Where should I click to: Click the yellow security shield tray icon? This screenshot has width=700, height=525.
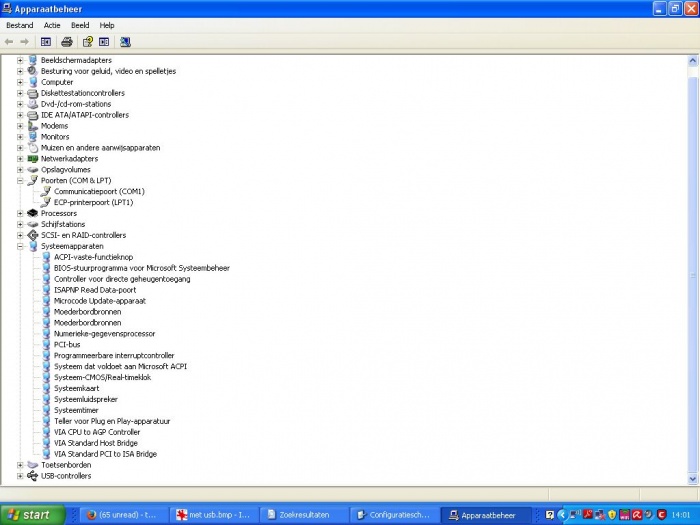[x=612, y=515]
